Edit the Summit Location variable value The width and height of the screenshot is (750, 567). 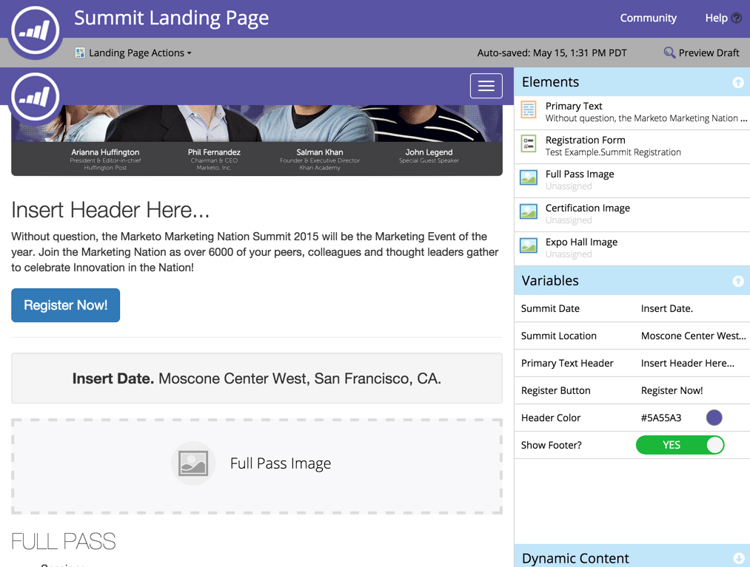[x=693, y=336]
